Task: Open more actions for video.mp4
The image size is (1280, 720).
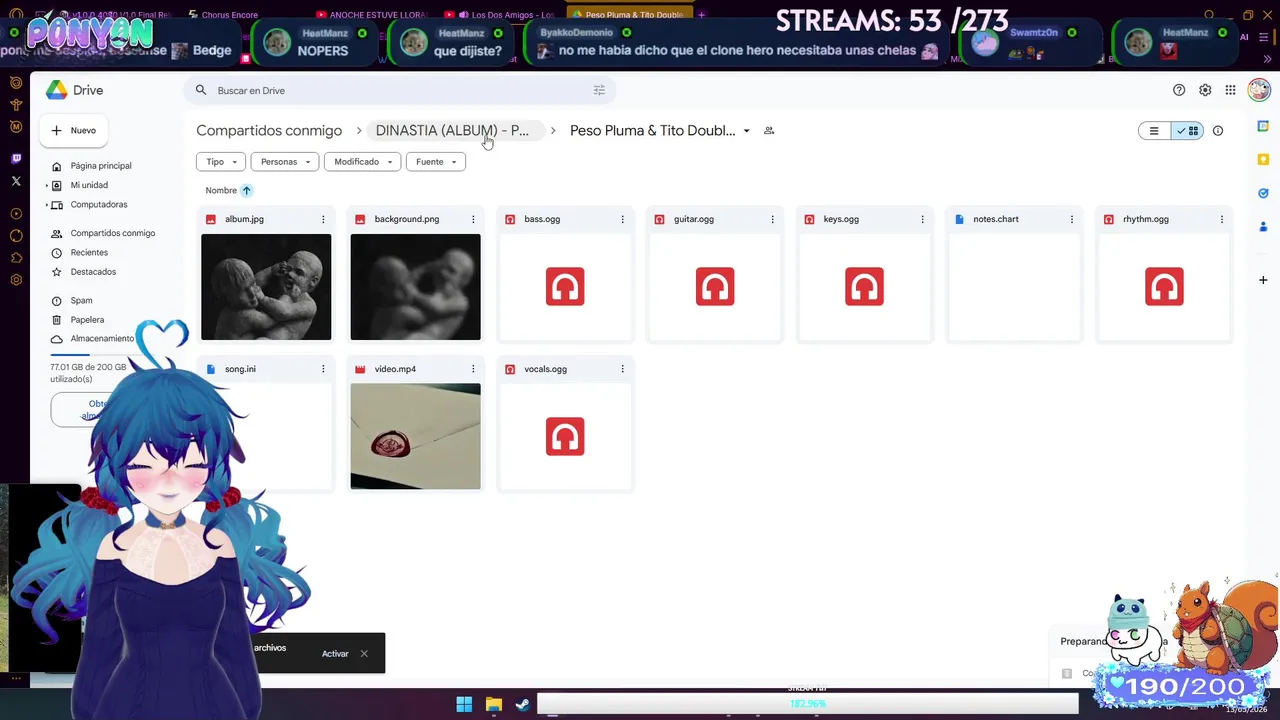Action: (x=473, y=369)
